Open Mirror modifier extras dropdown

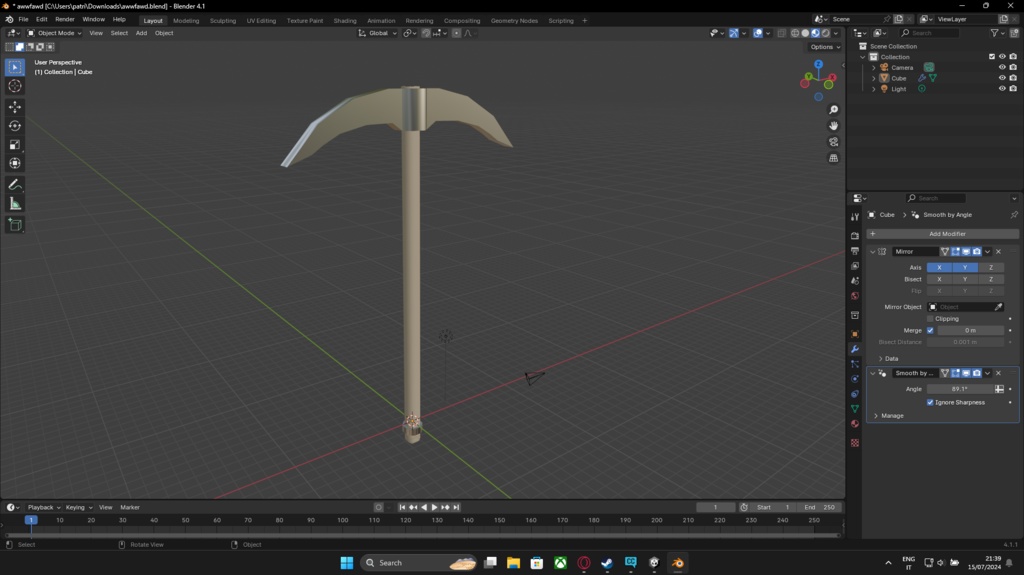click(987, 252)
